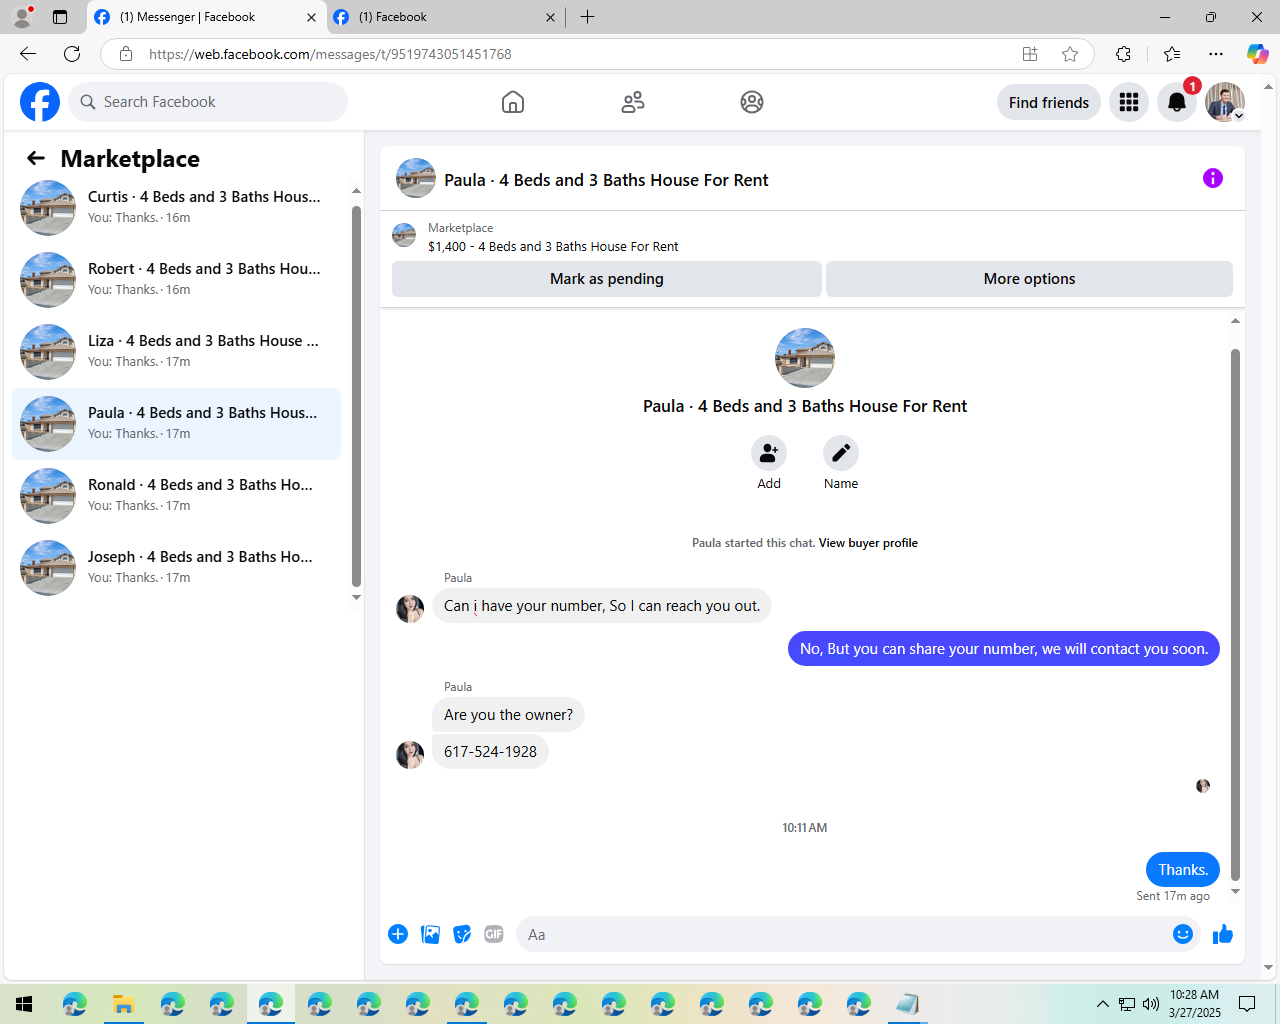Open the notifications bell
This screenshot has height=1024, width=1280.
pos(1177,102)
